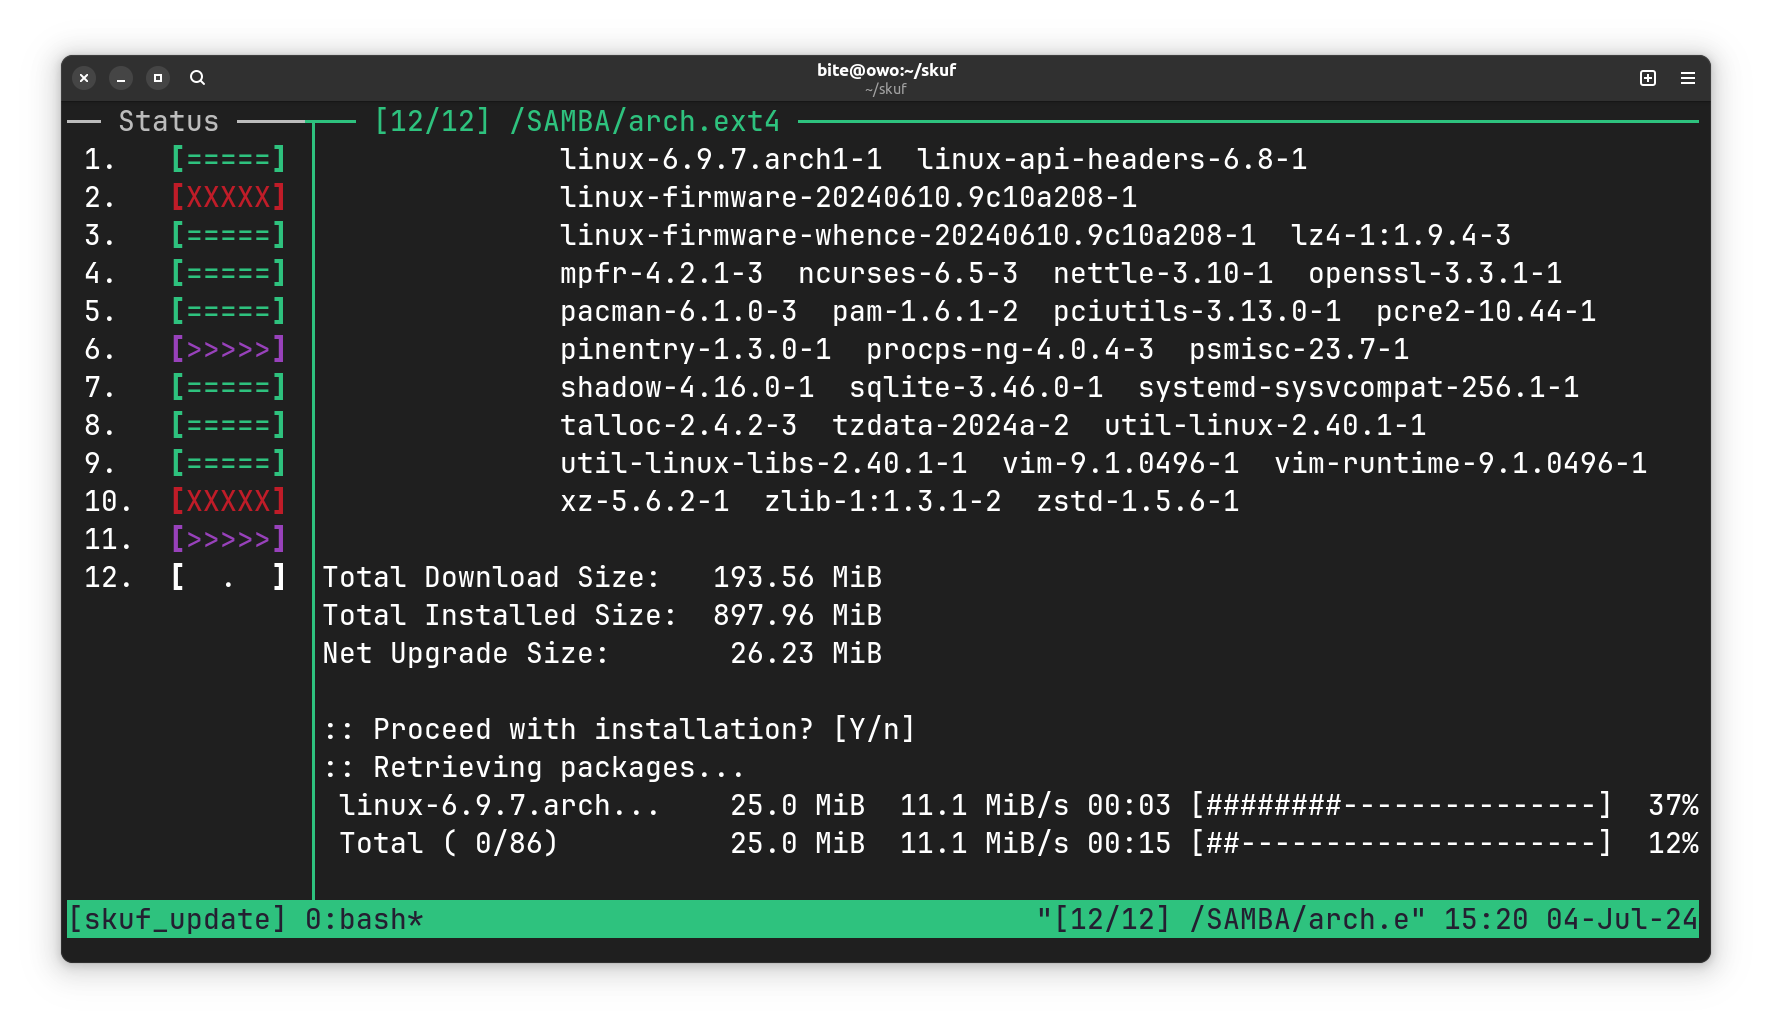Click package psmisc-23.7-1
Image resolution: width=1772 pixels, height=1030 pixels.
[x=1299, y=349]
